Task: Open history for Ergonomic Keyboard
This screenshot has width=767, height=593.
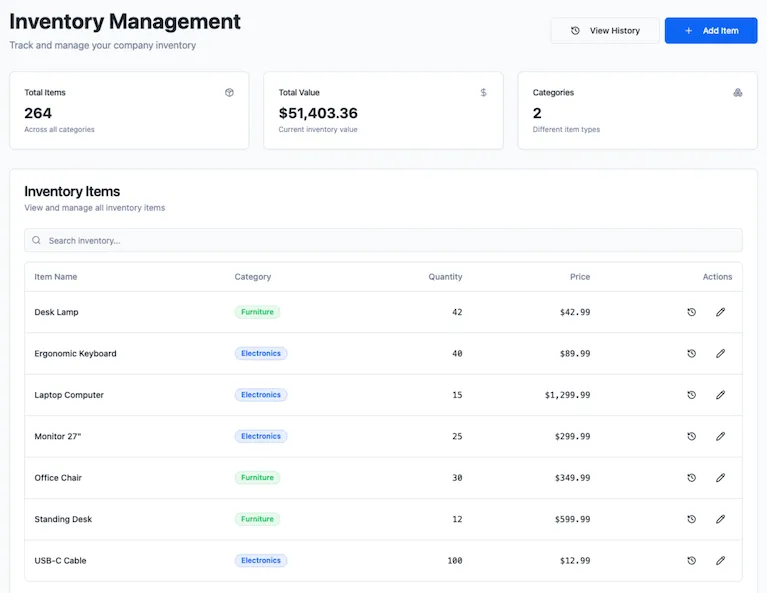Action: [691, 354]
